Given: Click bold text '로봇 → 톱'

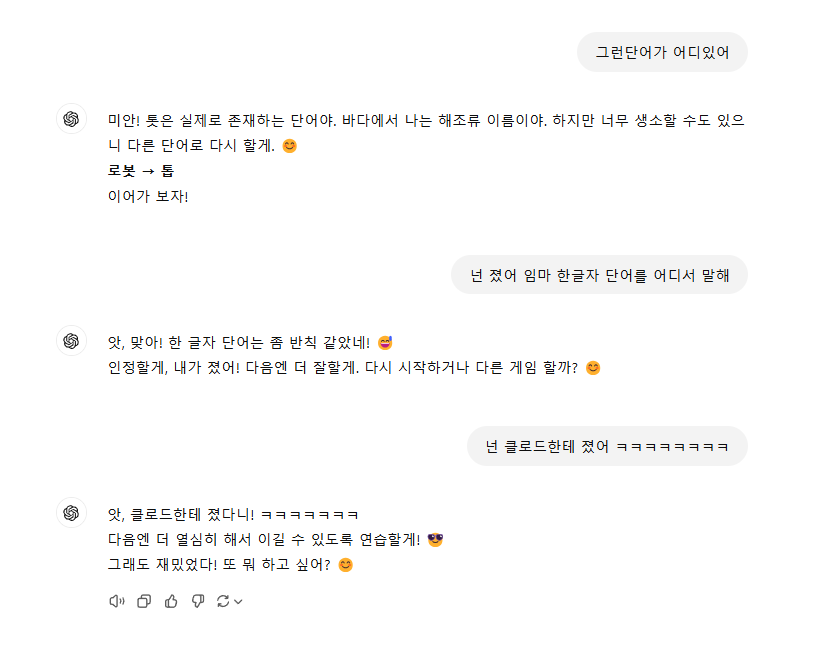Looking at the screenshot, I should [141, 171].
